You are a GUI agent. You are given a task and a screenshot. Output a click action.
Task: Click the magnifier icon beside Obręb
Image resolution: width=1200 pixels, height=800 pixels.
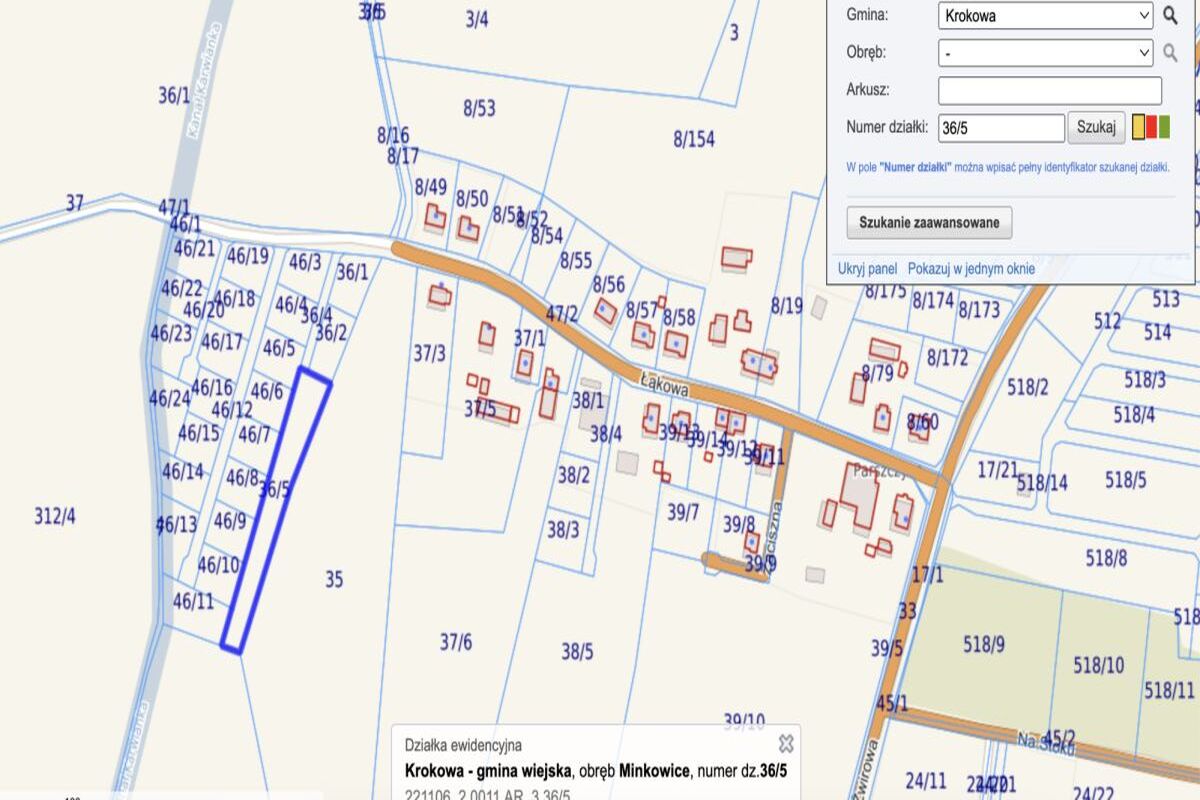tap(1170, 53)
